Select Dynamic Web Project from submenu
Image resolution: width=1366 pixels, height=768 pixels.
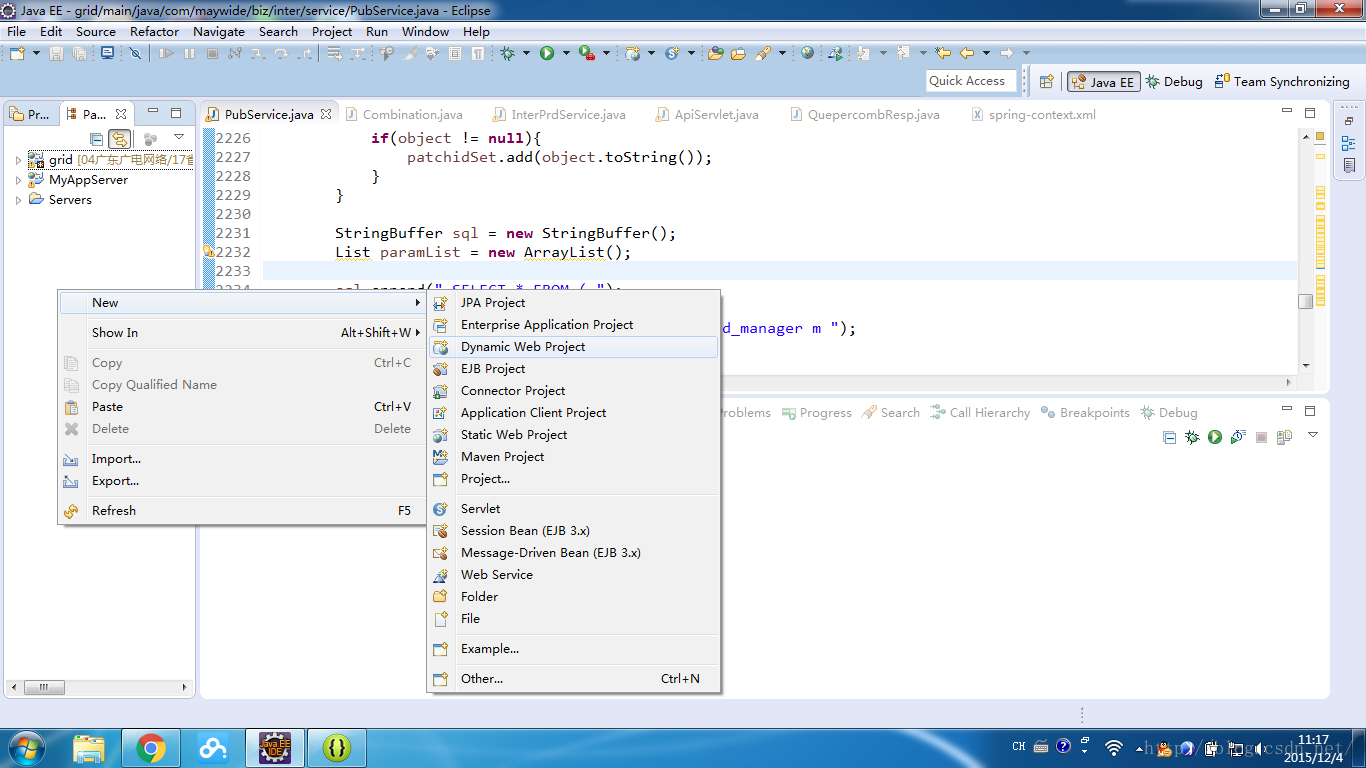click(574, 347)
